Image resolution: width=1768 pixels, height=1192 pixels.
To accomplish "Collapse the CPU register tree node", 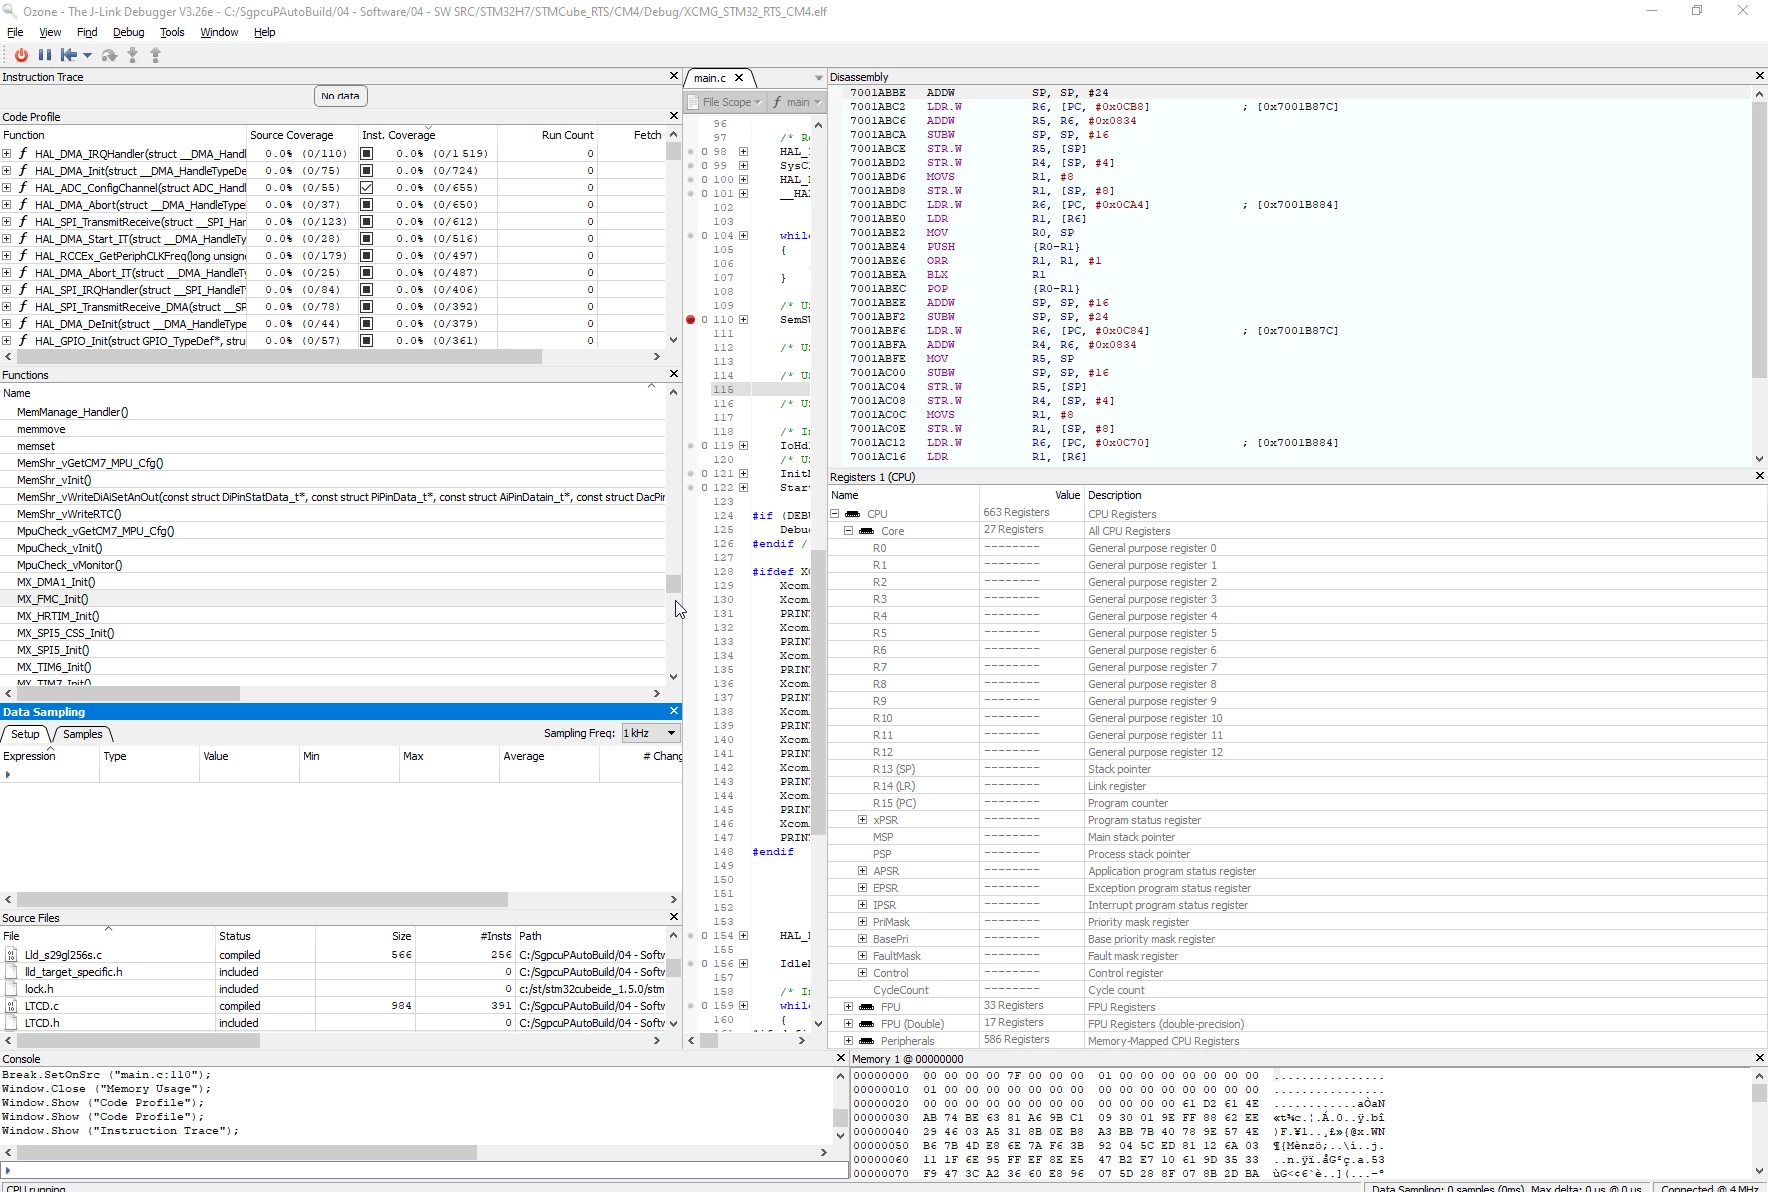I will [835, 514].
